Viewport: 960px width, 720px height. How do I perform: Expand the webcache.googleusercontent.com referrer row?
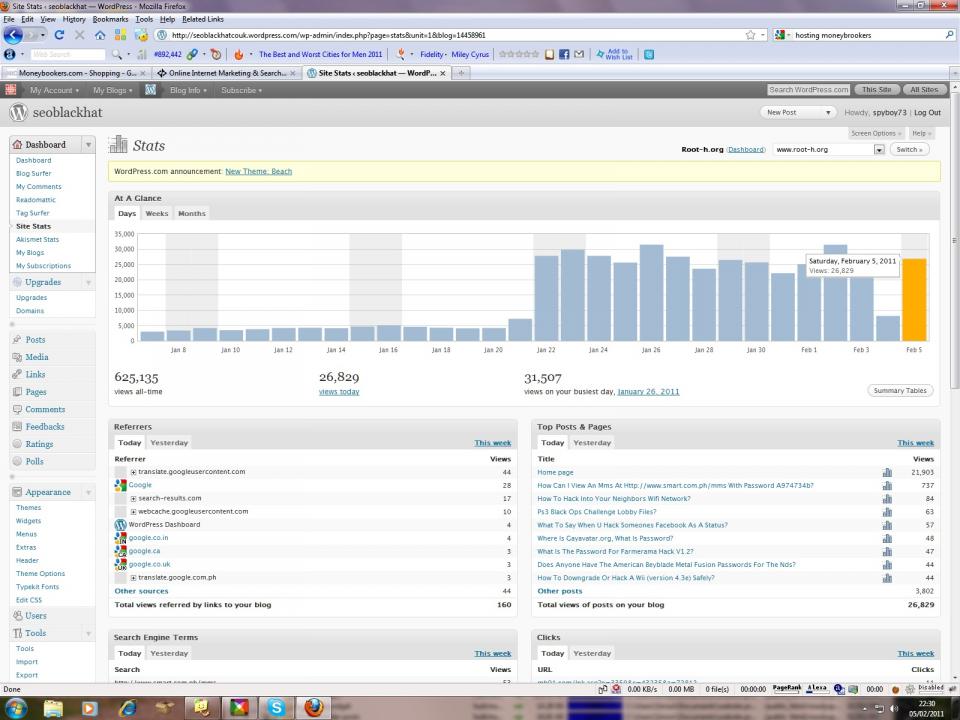click(x=133, y=511)
